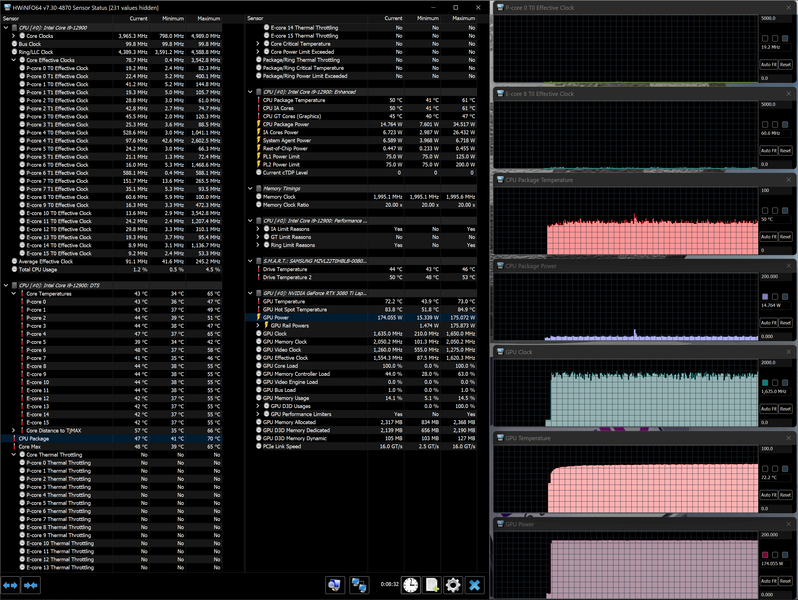This screenshot has height=600, width=798.
Task: Toggle the rightmost box in CPU Package Temperature graph
Action: coord(785,211)
